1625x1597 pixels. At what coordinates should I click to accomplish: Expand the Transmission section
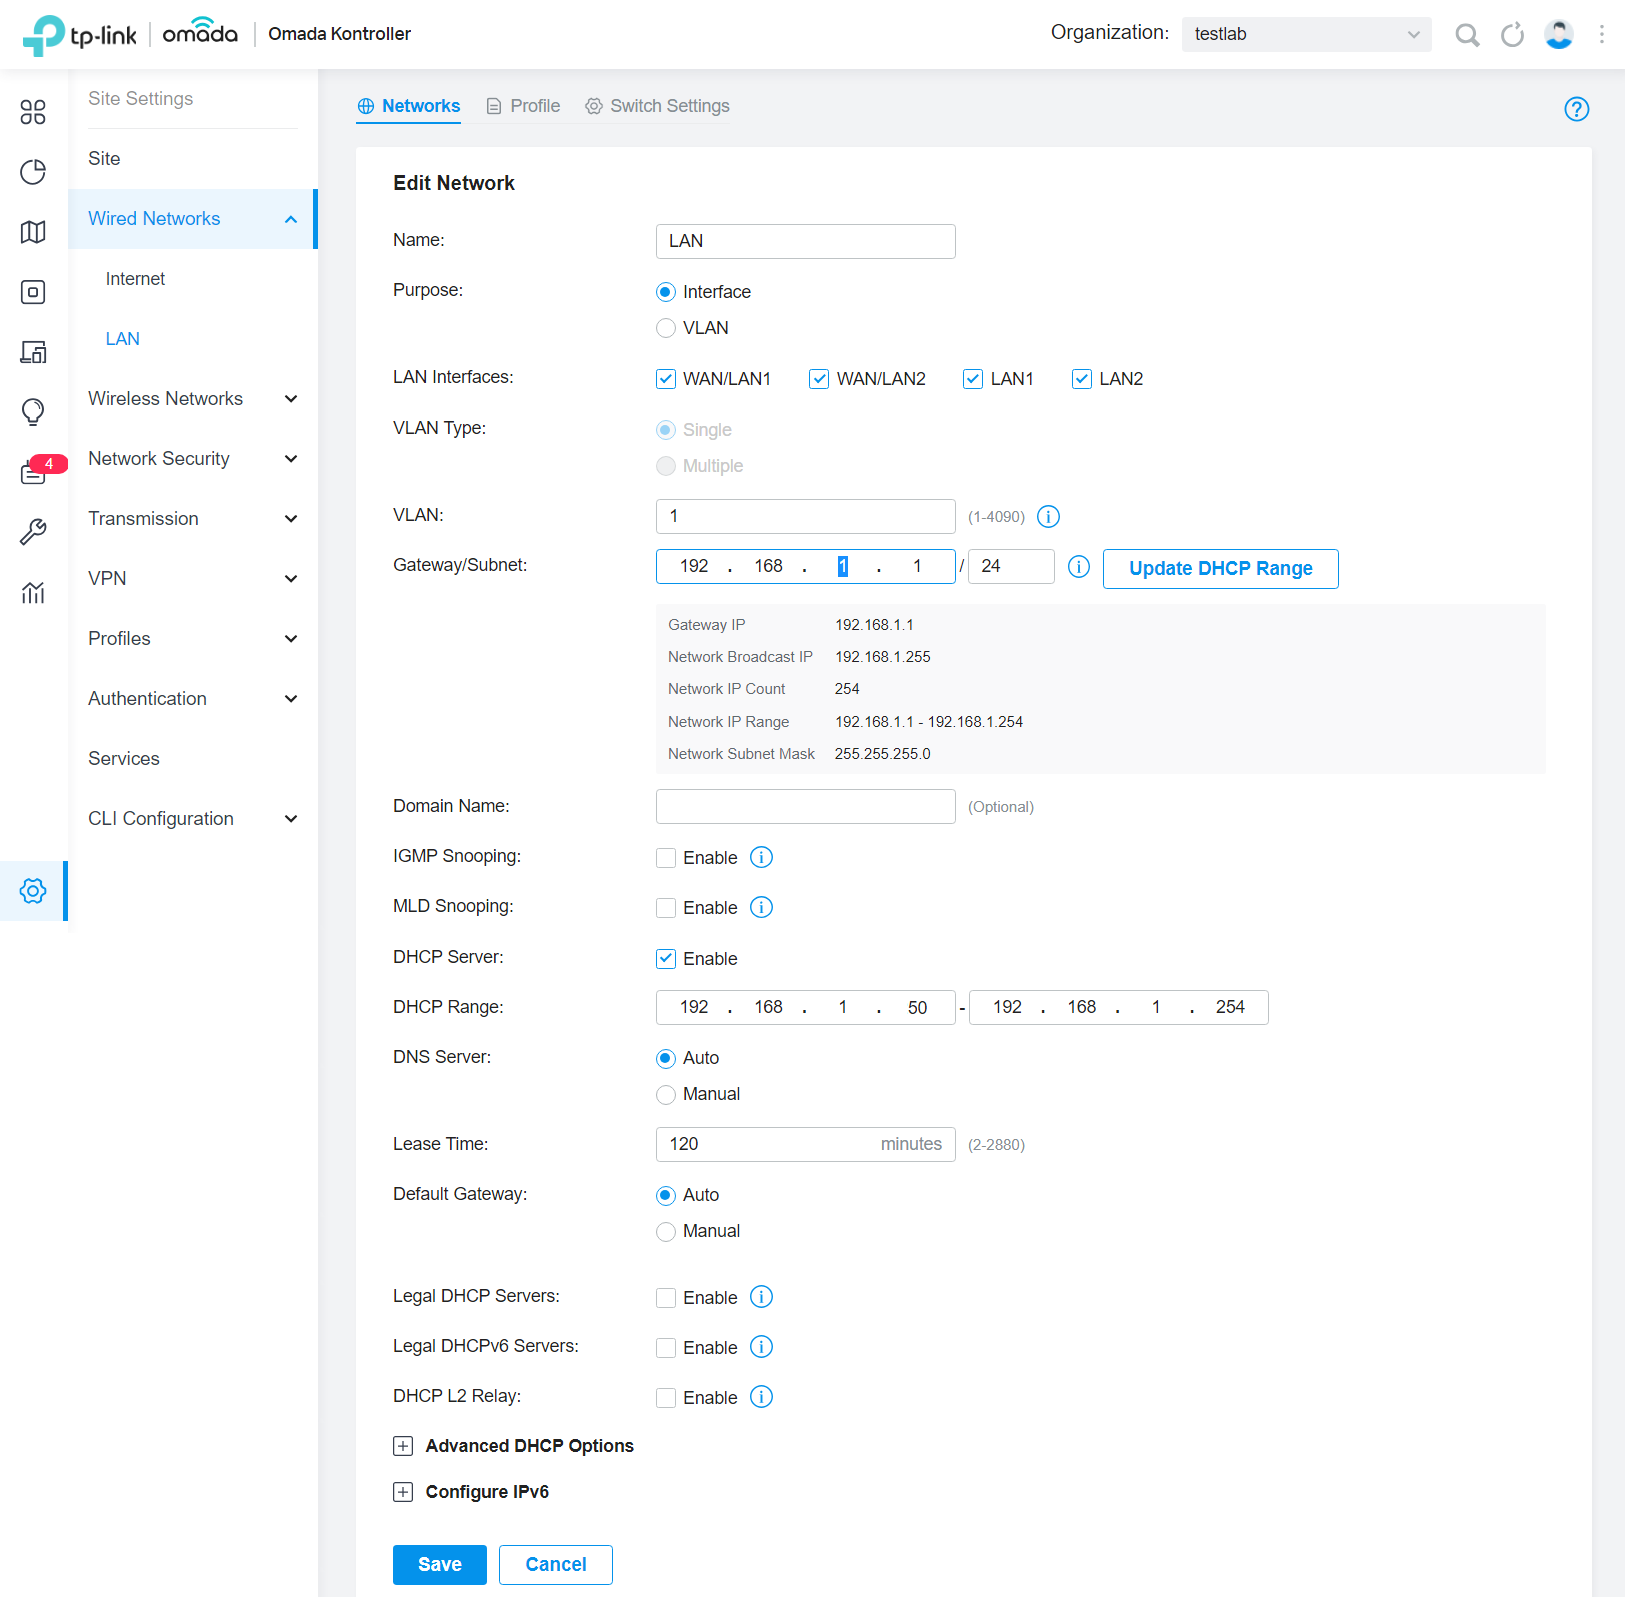pos(192,519)
